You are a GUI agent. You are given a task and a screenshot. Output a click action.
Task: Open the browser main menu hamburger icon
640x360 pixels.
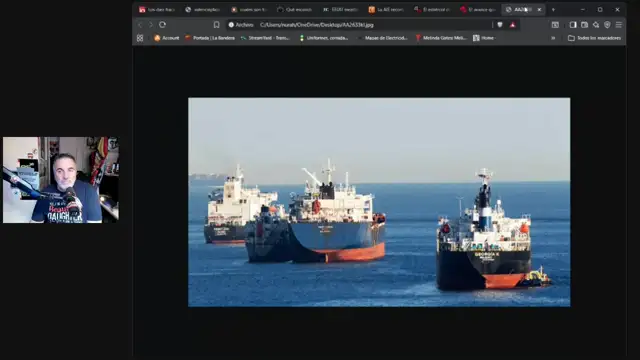[619, 25]
